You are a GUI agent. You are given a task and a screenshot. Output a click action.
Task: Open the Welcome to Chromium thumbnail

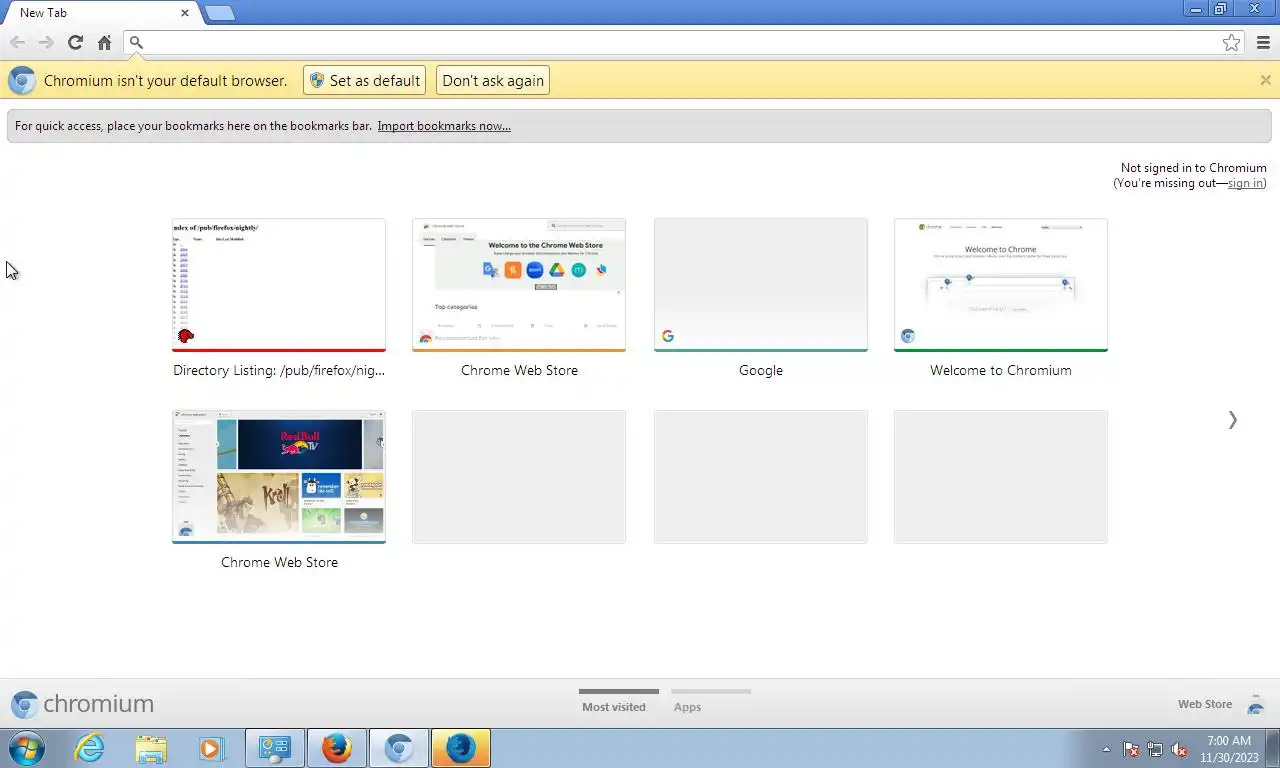[1001, 285]
